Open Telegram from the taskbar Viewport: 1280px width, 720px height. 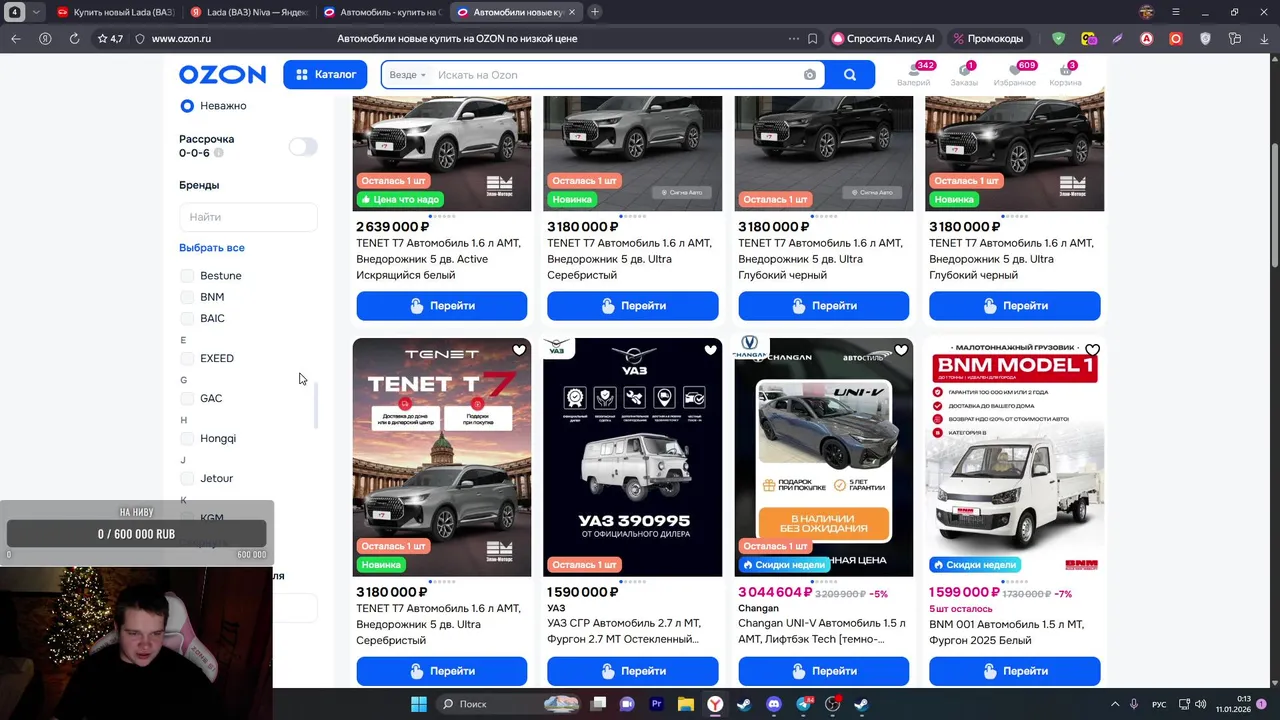point(803,704)
